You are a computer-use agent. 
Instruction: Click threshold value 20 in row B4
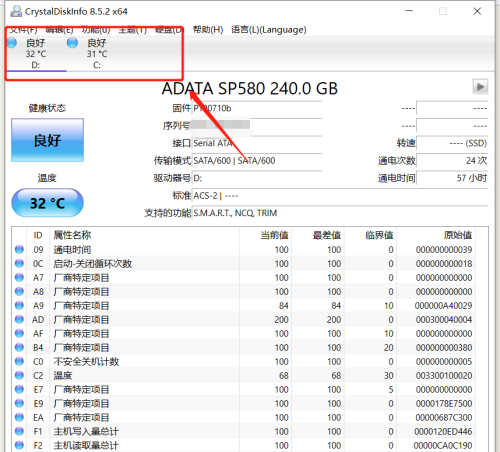pos(389,348)
